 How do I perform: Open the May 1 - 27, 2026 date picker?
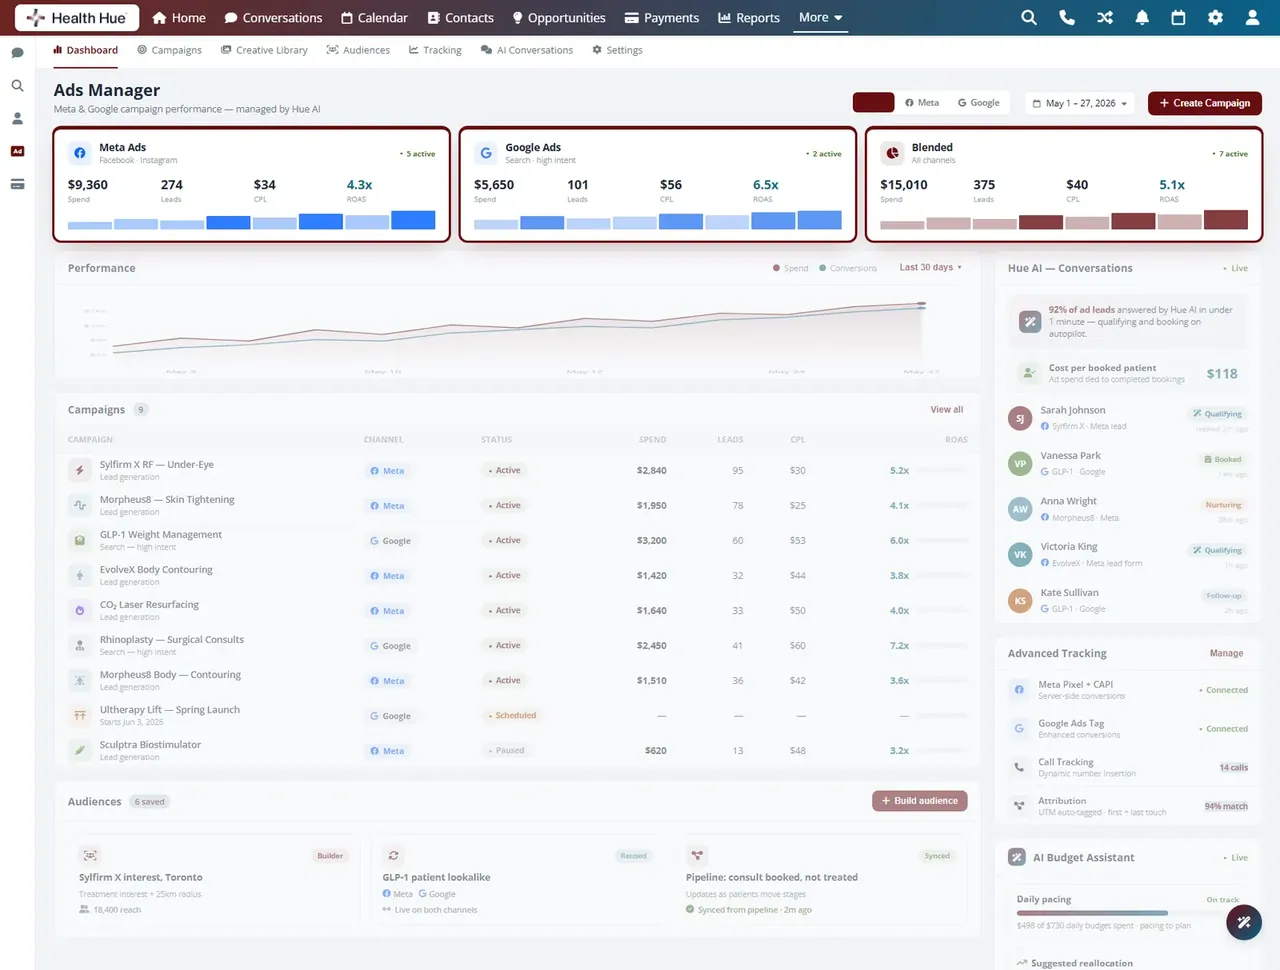[1080, 103]
